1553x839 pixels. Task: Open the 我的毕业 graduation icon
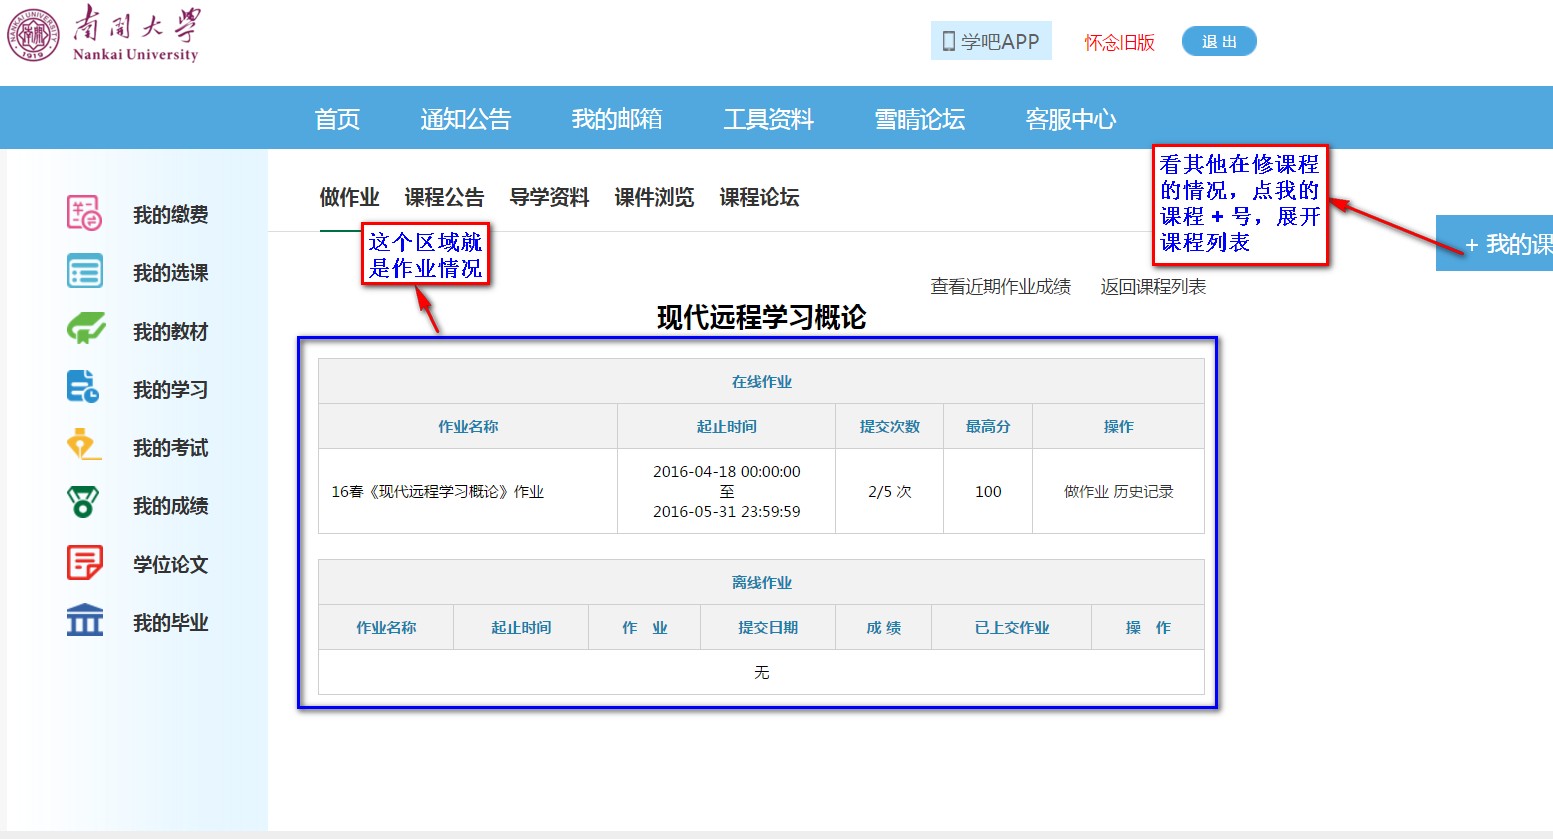pyautogui.click(x=84, y=621)
